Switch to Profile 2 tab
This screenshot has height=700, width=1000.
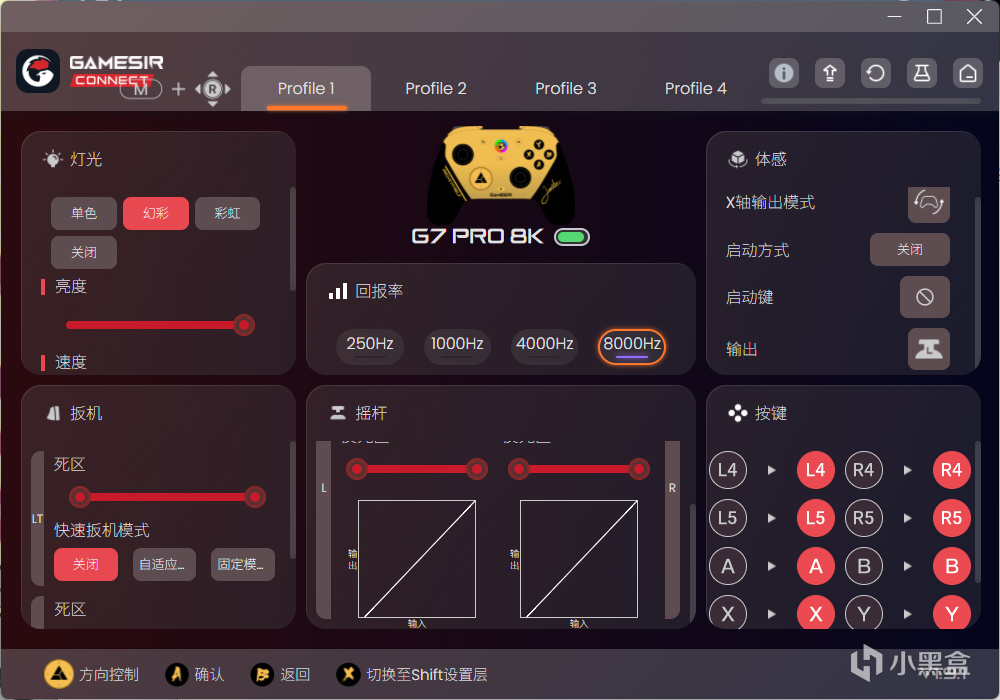(436, 89)
